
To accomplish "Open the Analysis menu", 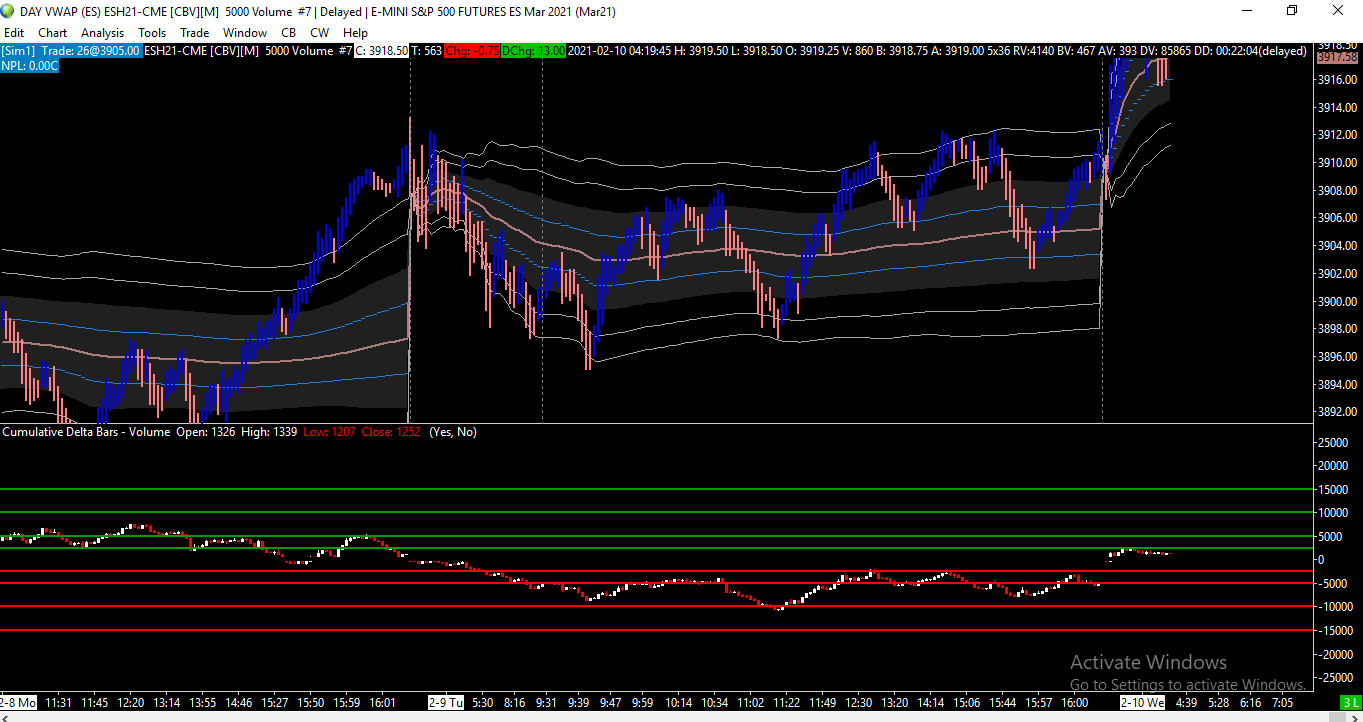I will [102, 33].
